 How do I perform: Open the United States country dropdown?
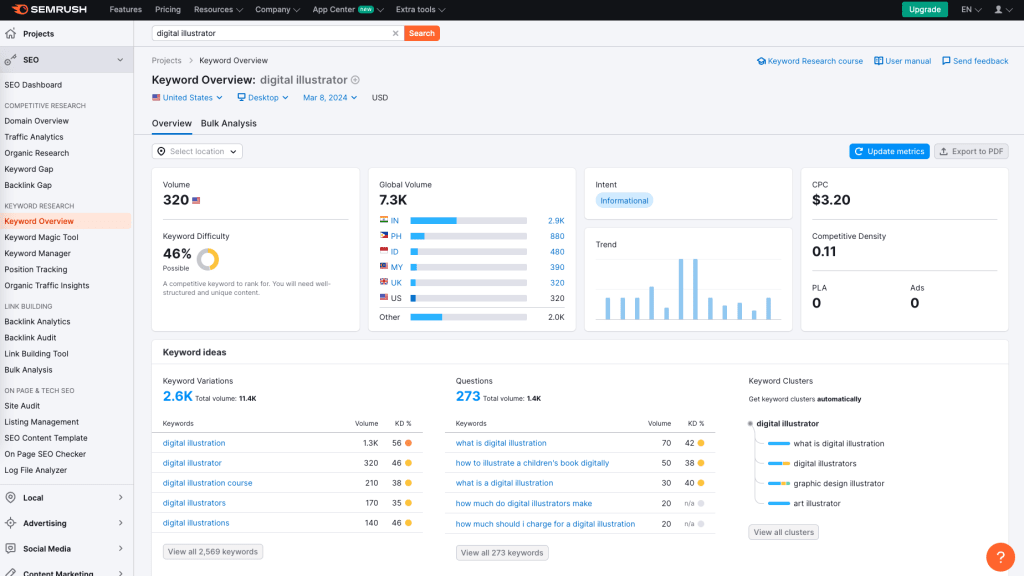point(187,97)
